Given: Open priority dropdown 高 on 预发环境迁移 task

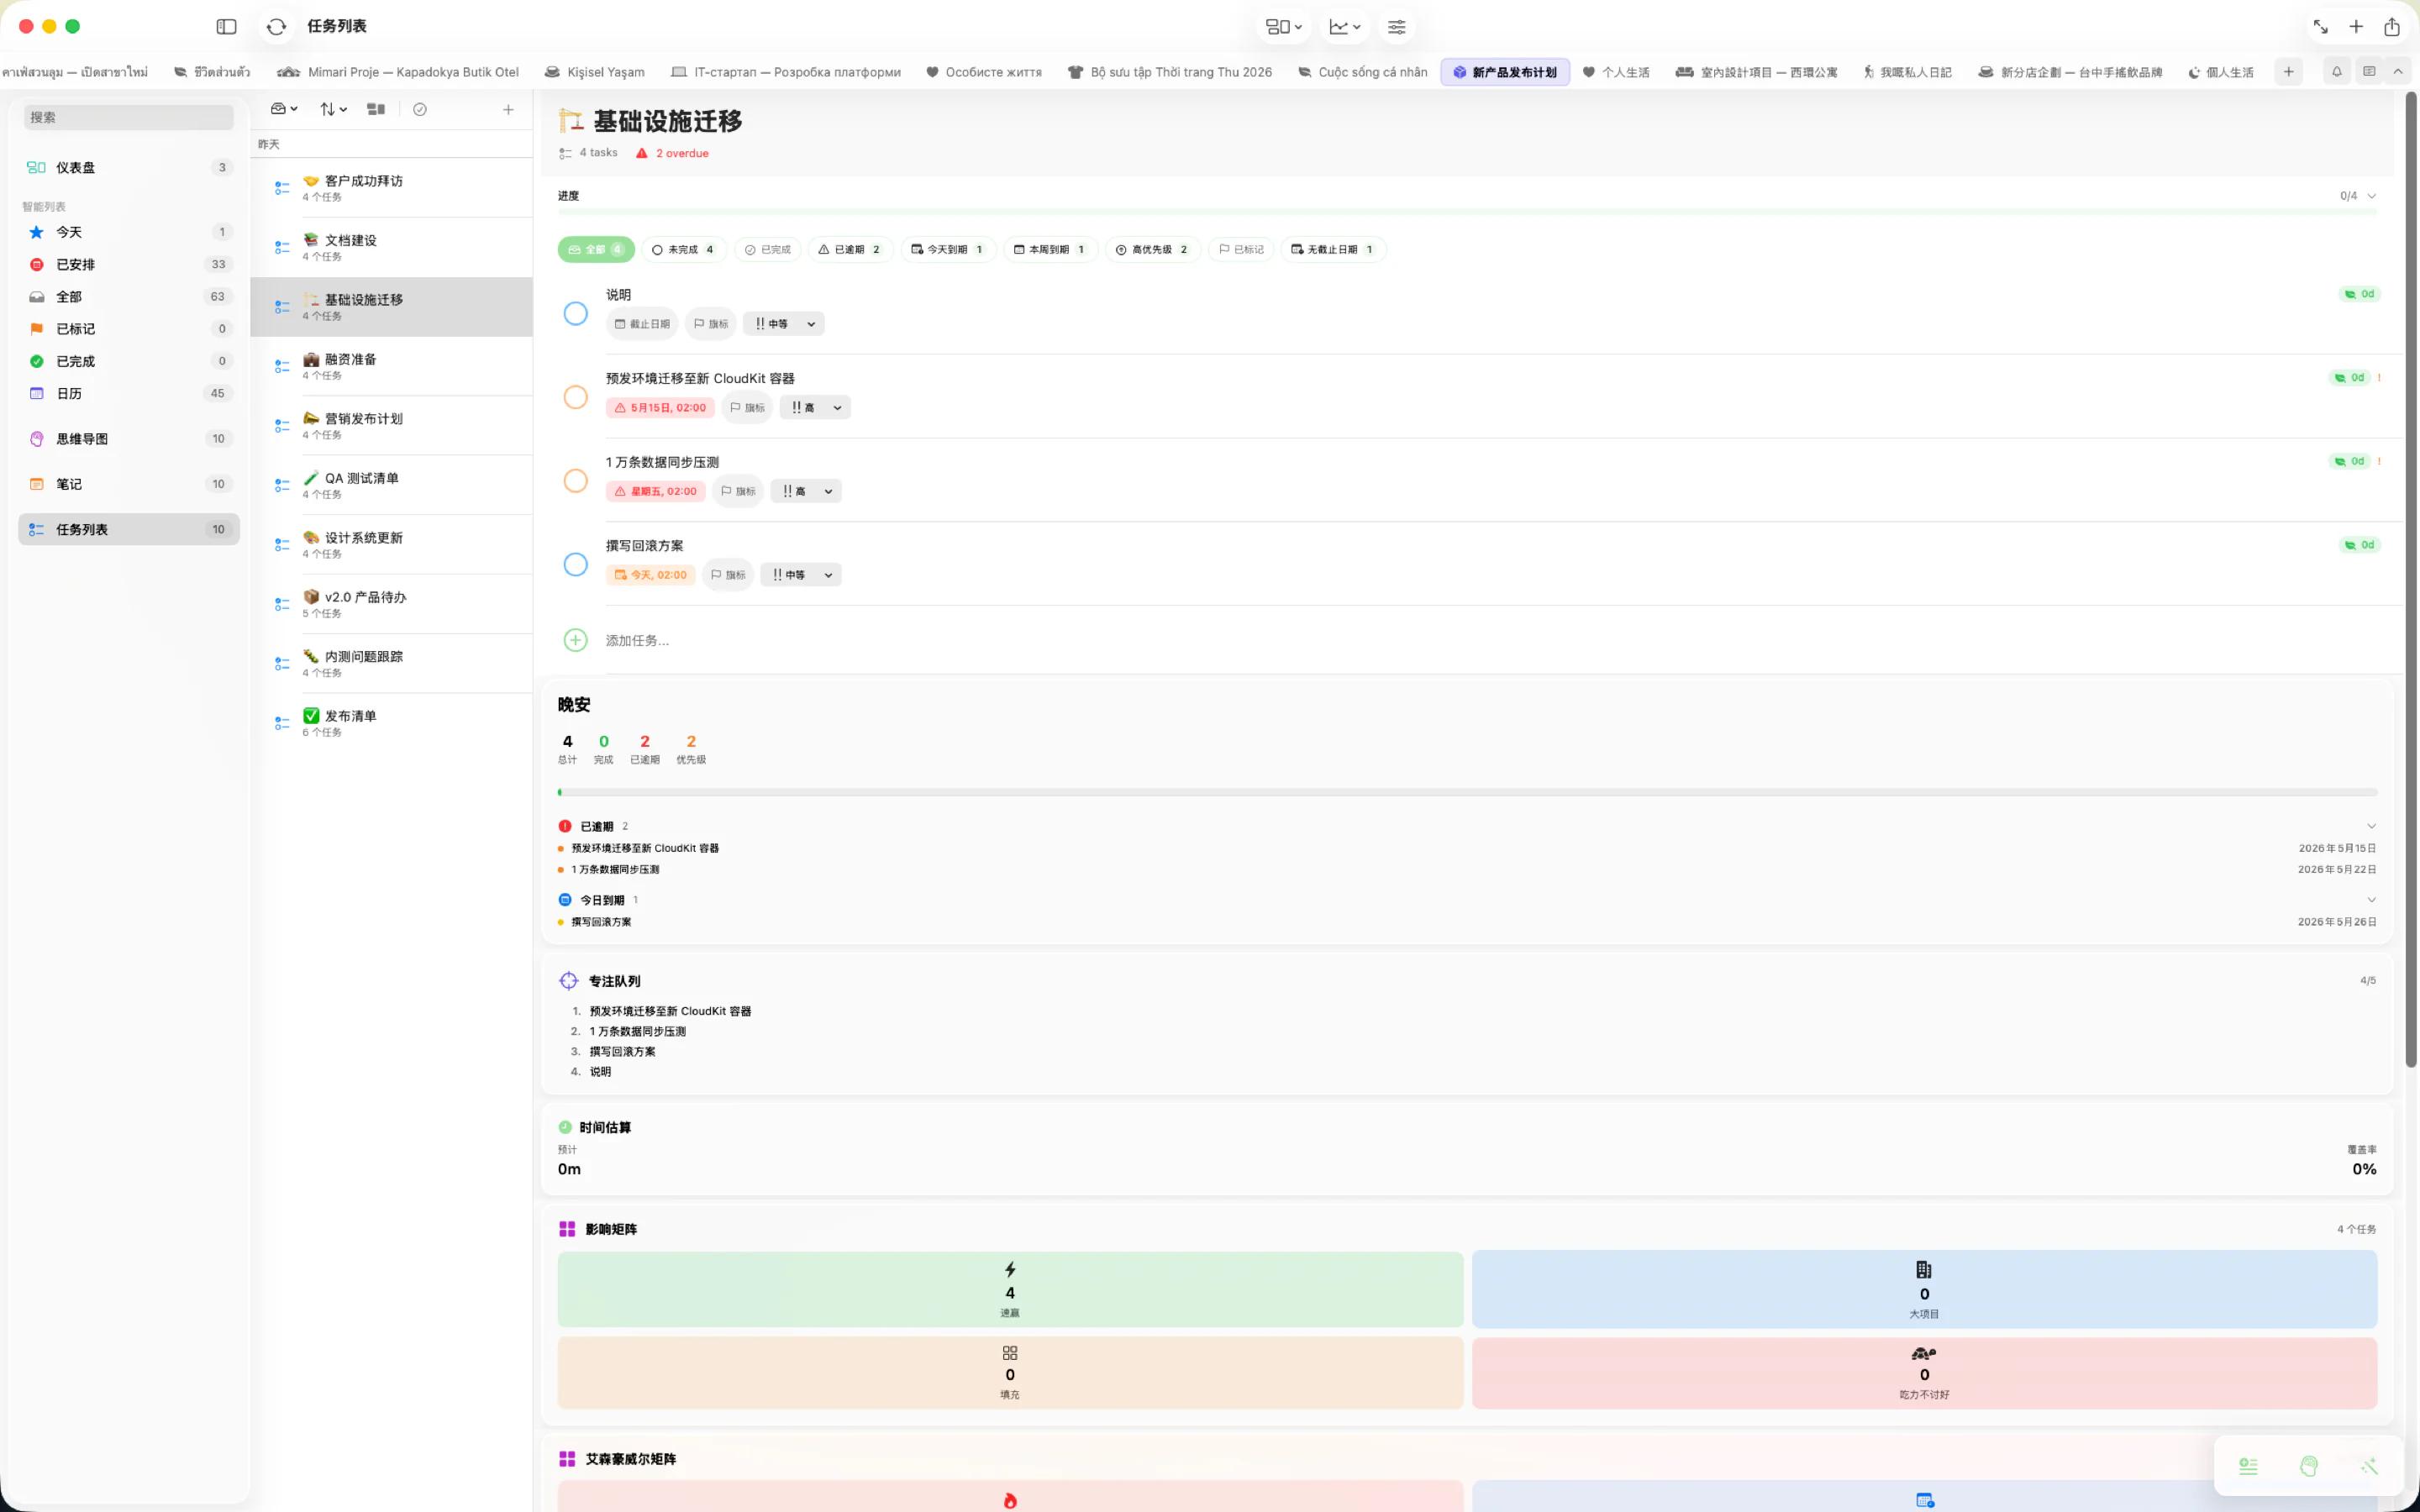Looking at the screenshot, I should point(815,408).
